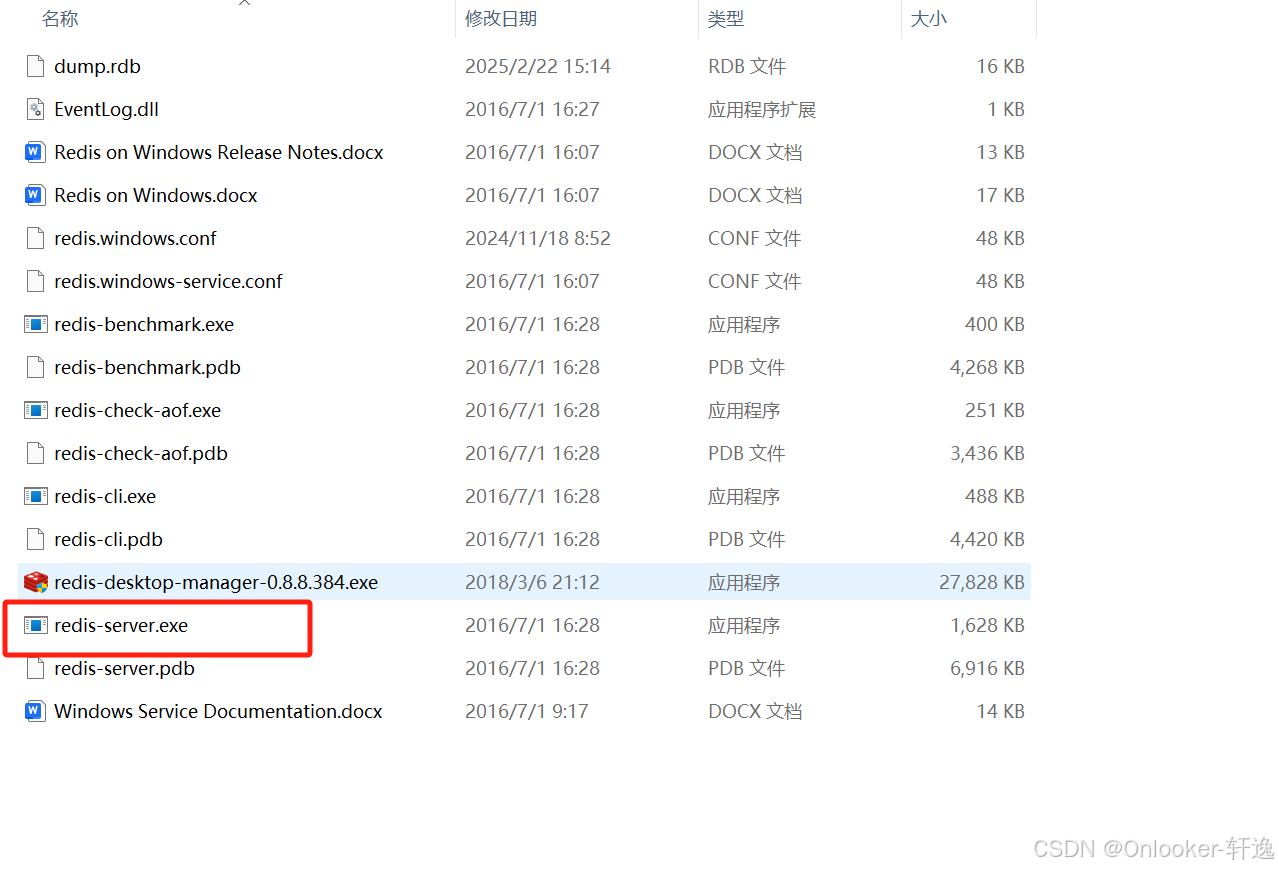1279x870 pixels.
Task: Select redis-desktop-manager-0.8.8.384.exe file name
Action: click(x=216, y=583)
